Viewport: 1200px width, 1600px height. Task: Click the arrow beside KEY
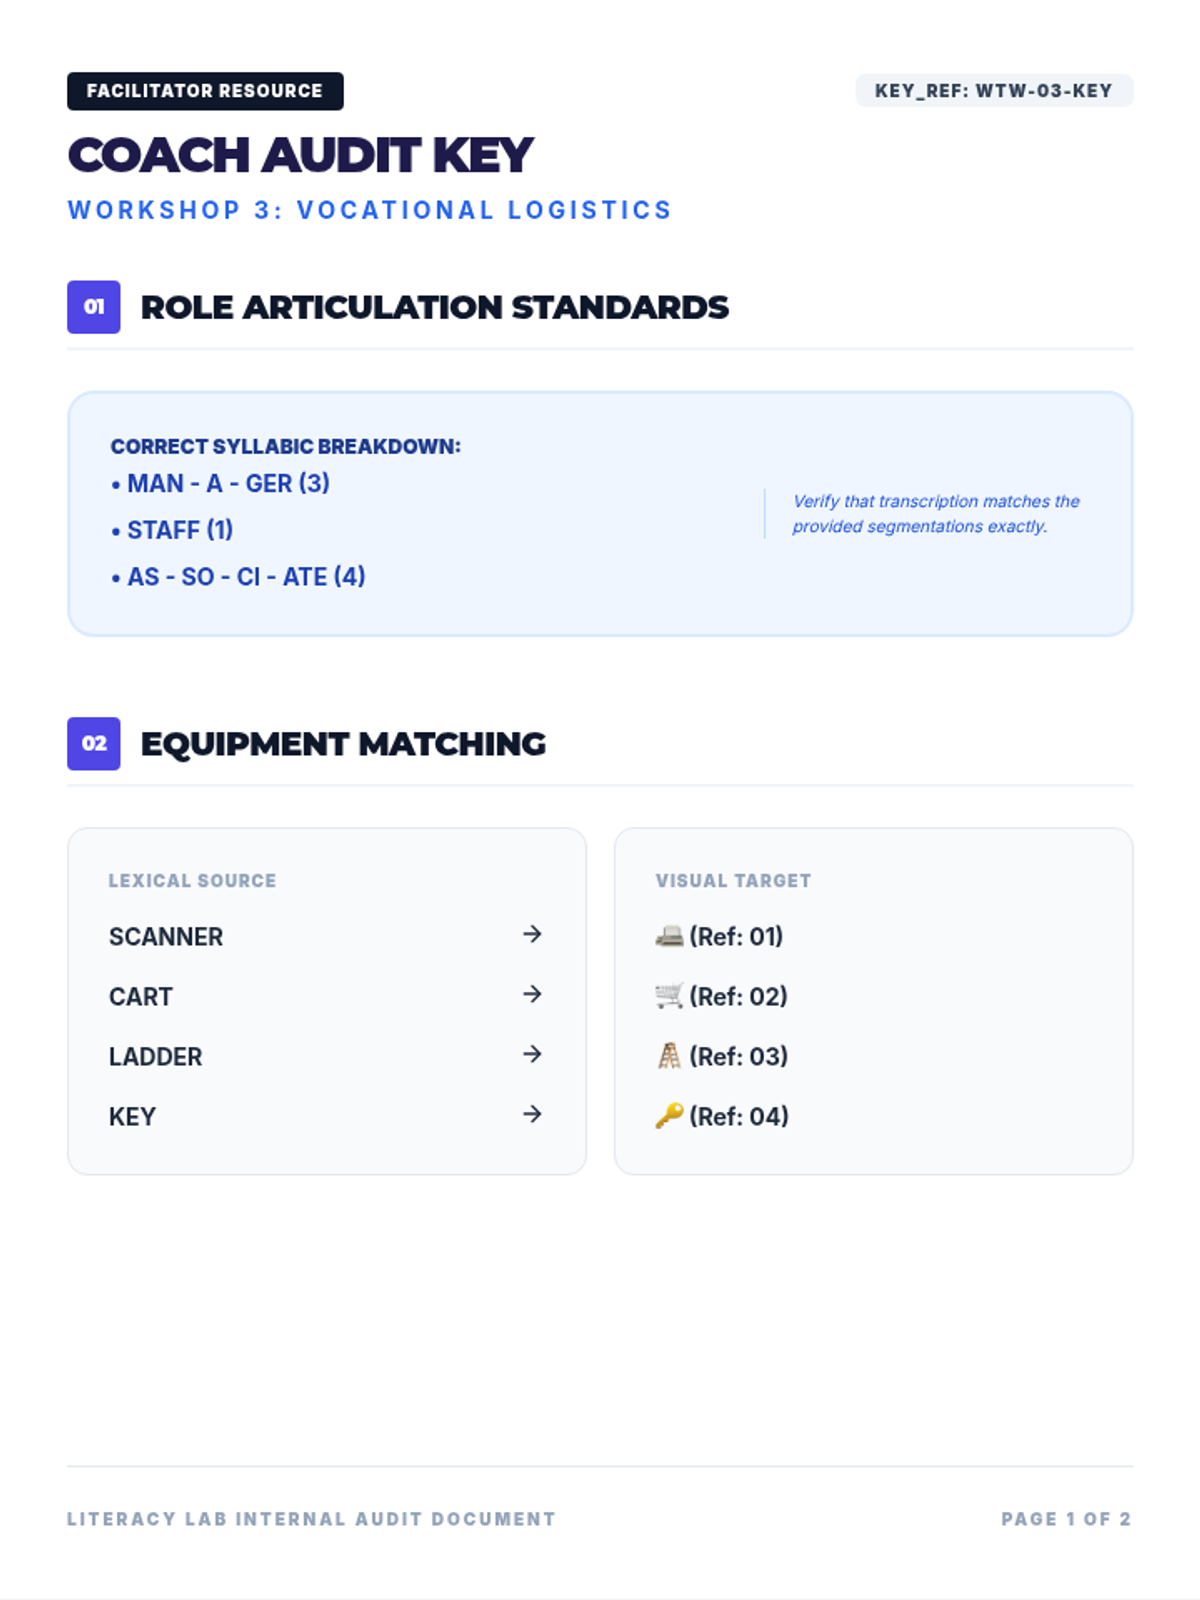tap(532, 1114)
